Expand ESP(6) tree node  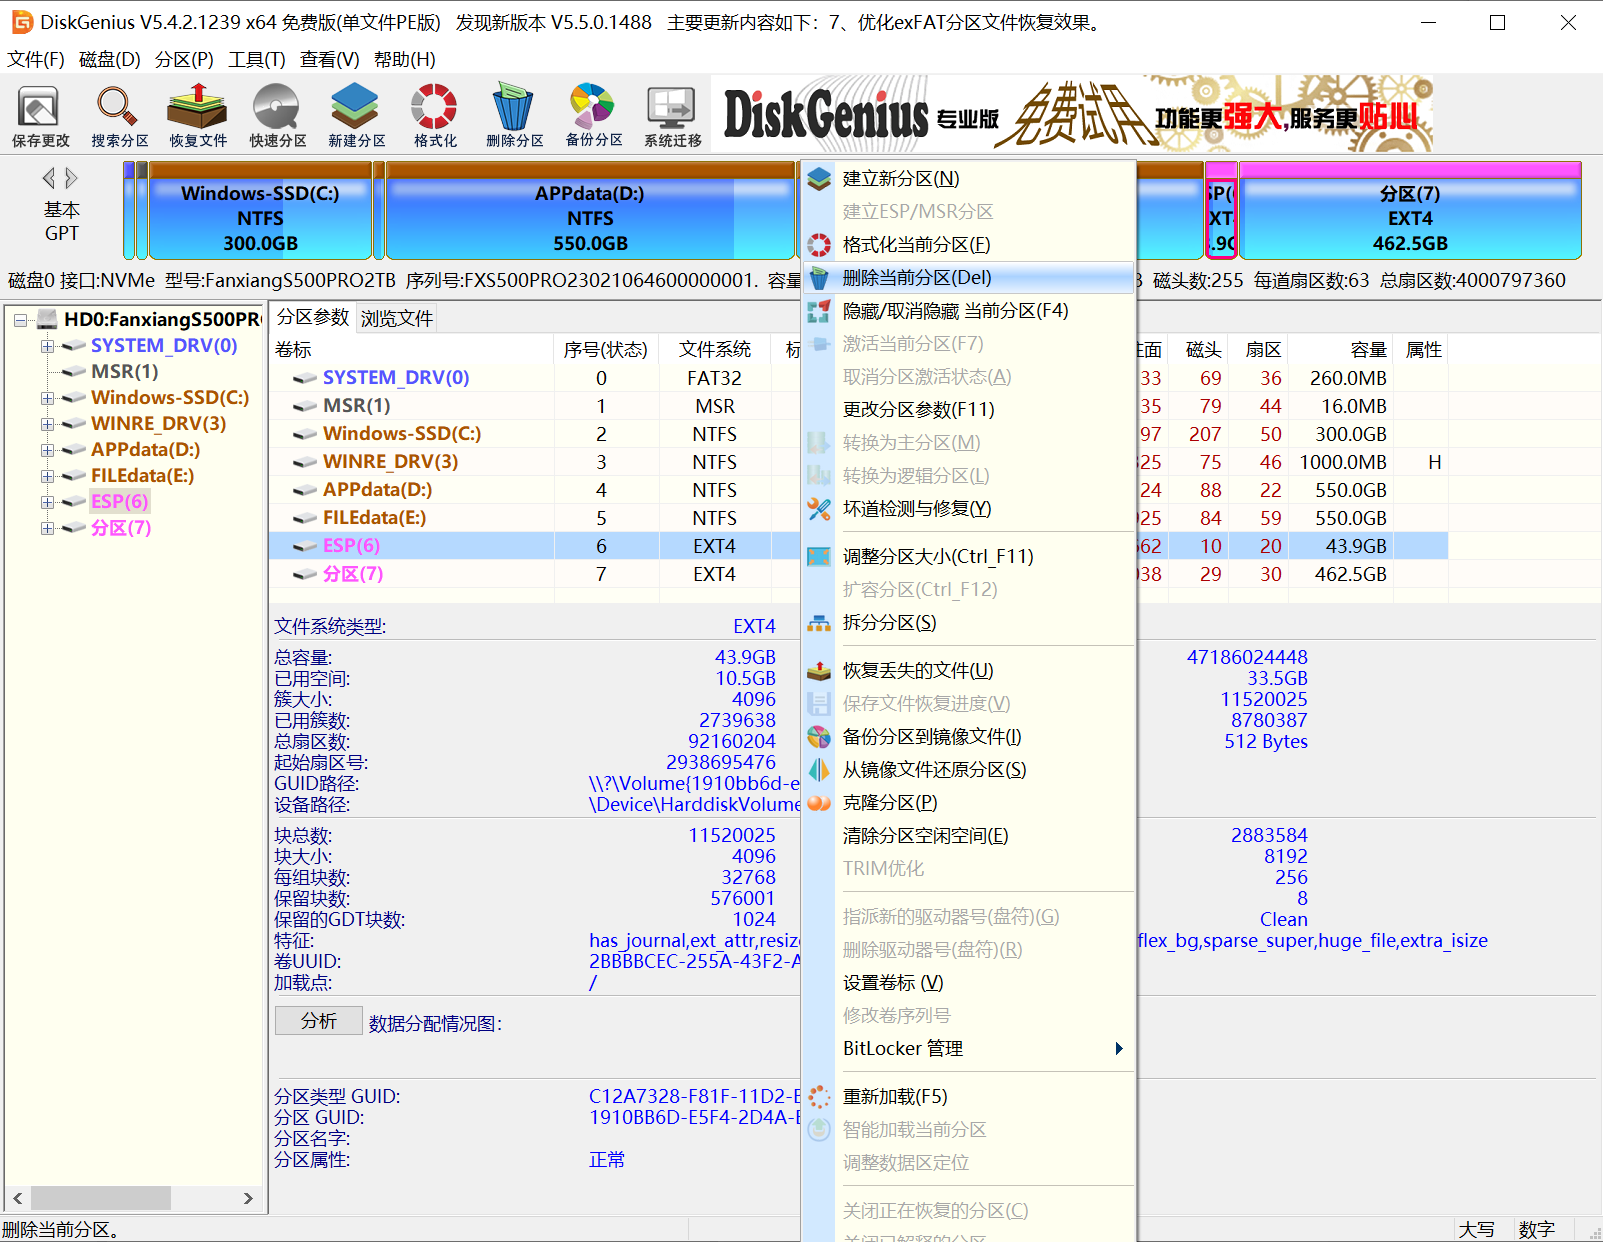click(x=47, y=502)
